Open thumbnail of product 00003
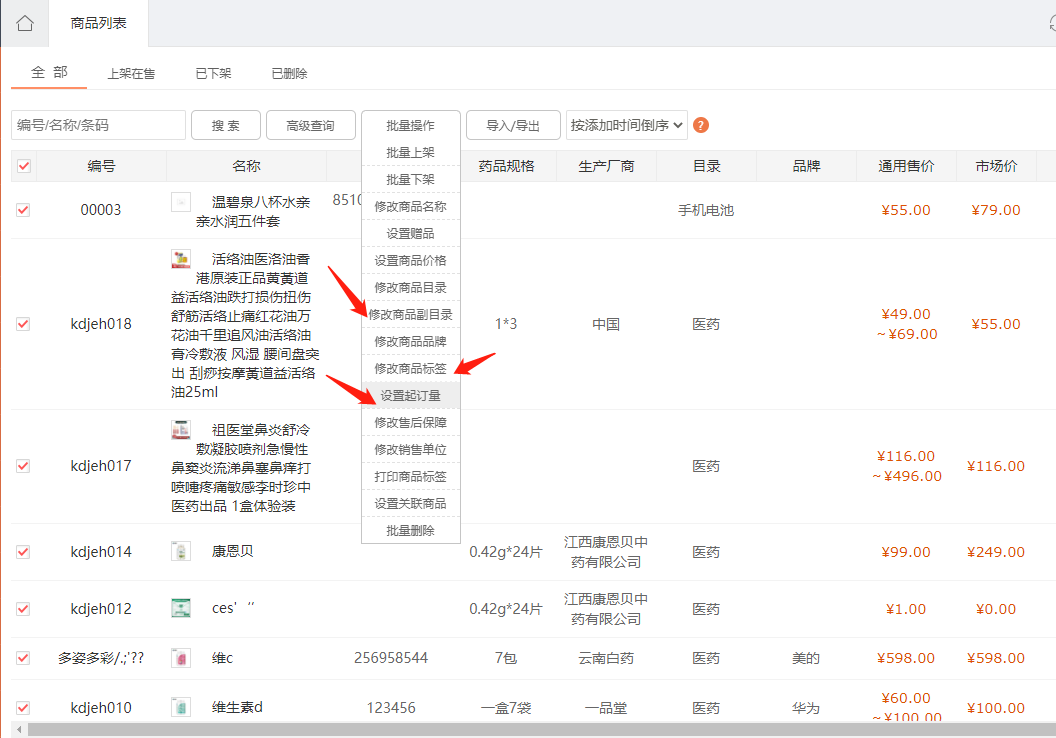Viewport: 1056px width, 738px height. pos(180,202)
